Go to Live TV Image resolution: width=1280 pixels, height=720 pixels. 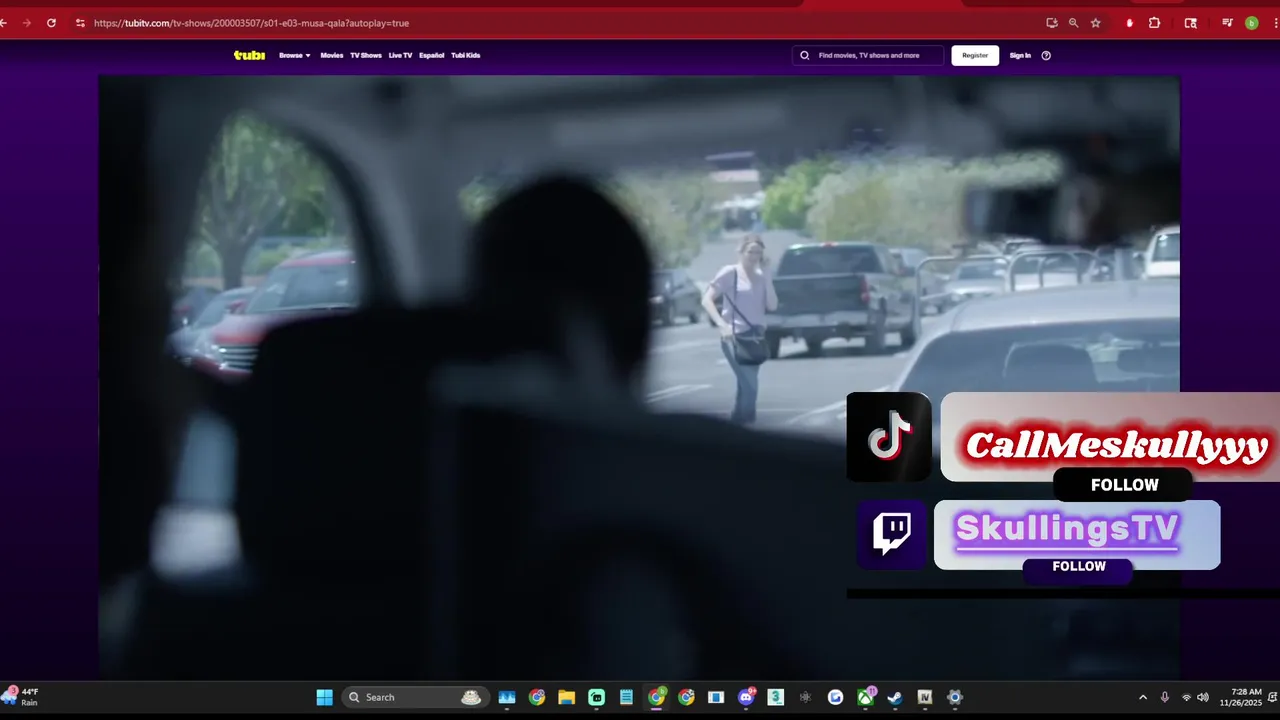click(400, 55)
